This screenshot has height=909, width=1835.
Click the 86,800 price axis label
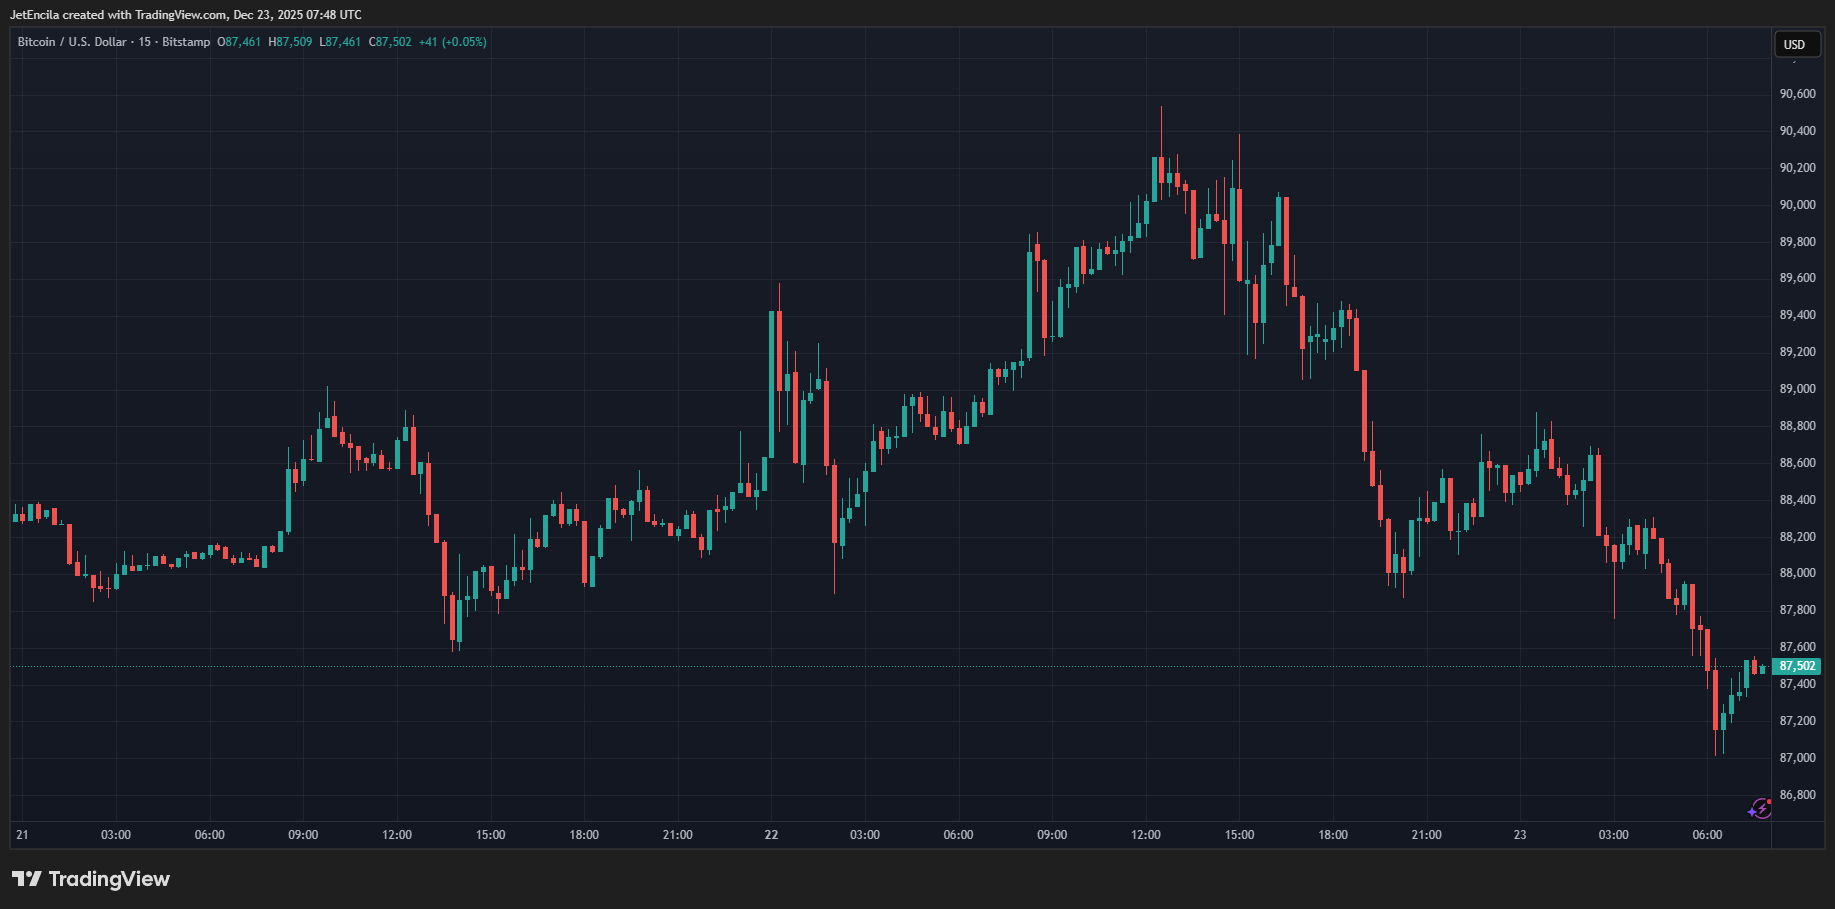click(1797, 795)
